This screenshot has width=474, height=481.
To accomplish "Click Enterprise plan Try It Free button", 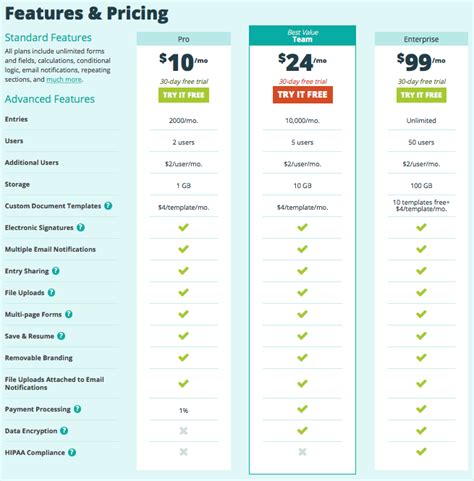I will [x=421, y=95].
